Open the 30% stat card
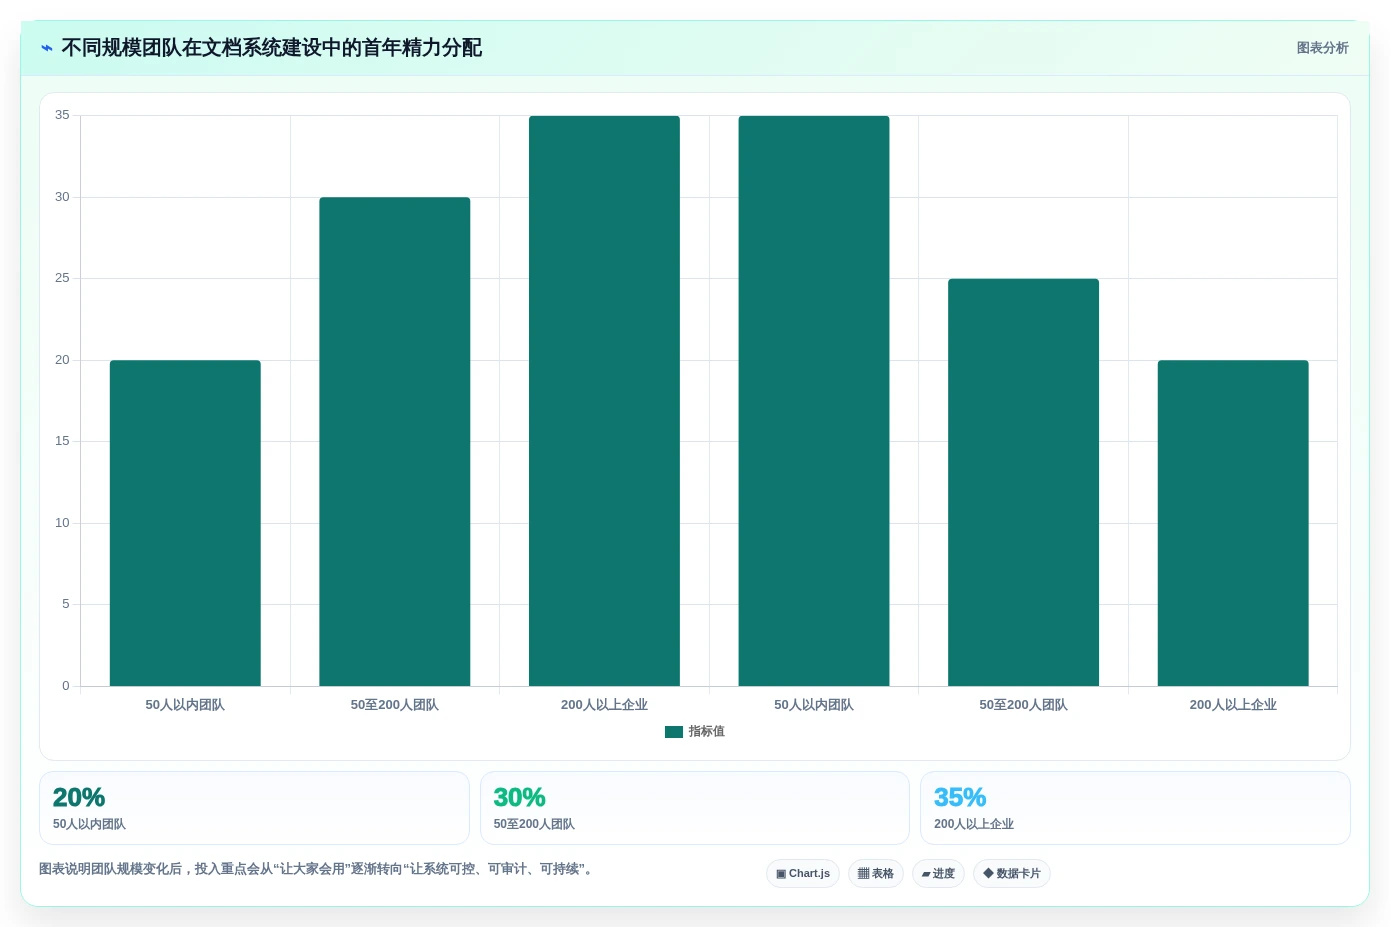The image size is (1390, 927). [695, 808]
